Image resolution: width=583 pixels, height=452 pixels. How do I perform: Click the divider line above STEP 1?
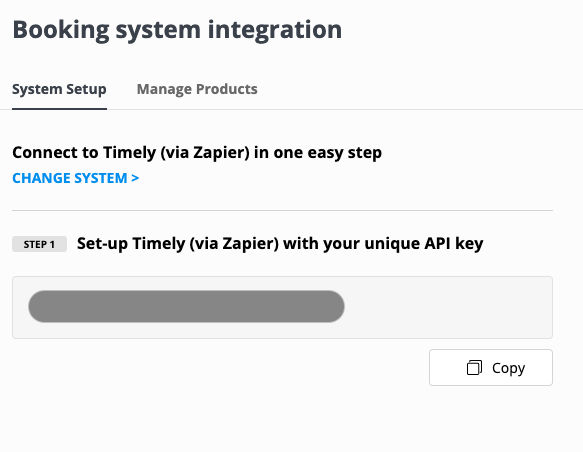pyautogui.click(x=283, y=210)
